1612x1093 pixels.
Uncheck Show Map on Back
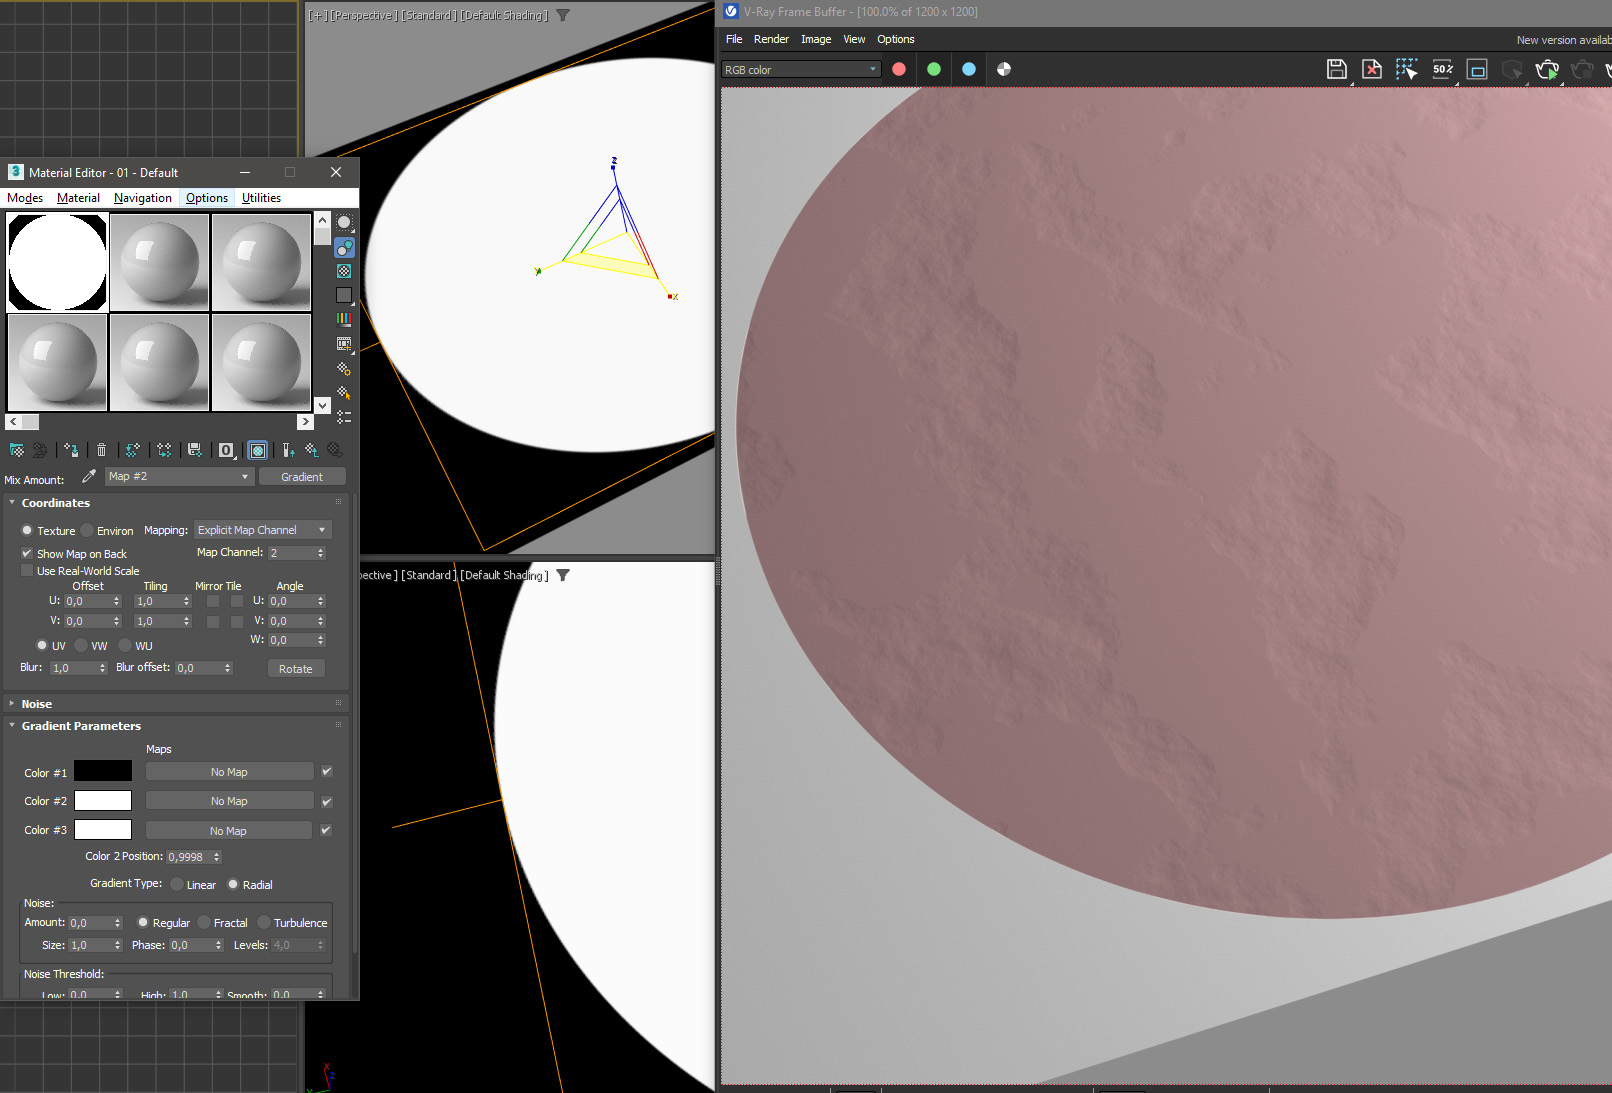[27, 553]
